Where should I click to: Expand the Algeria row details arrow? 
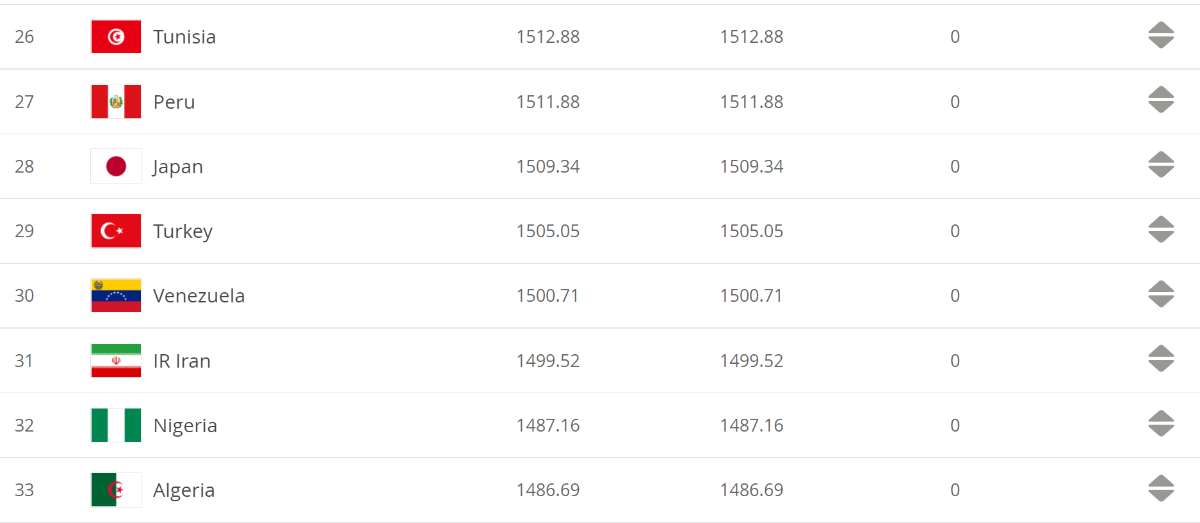1161,489
